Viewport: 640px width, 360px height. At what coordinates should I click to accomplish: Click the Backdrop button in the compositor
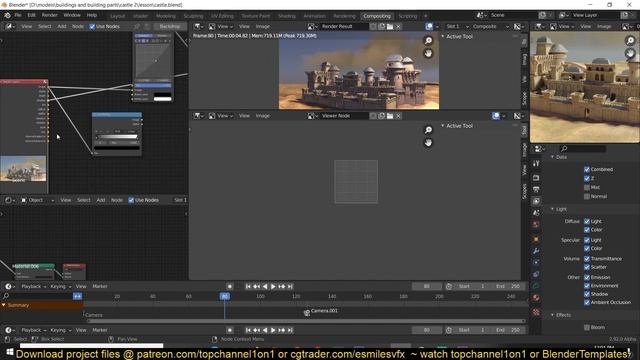tap(170, 27)
